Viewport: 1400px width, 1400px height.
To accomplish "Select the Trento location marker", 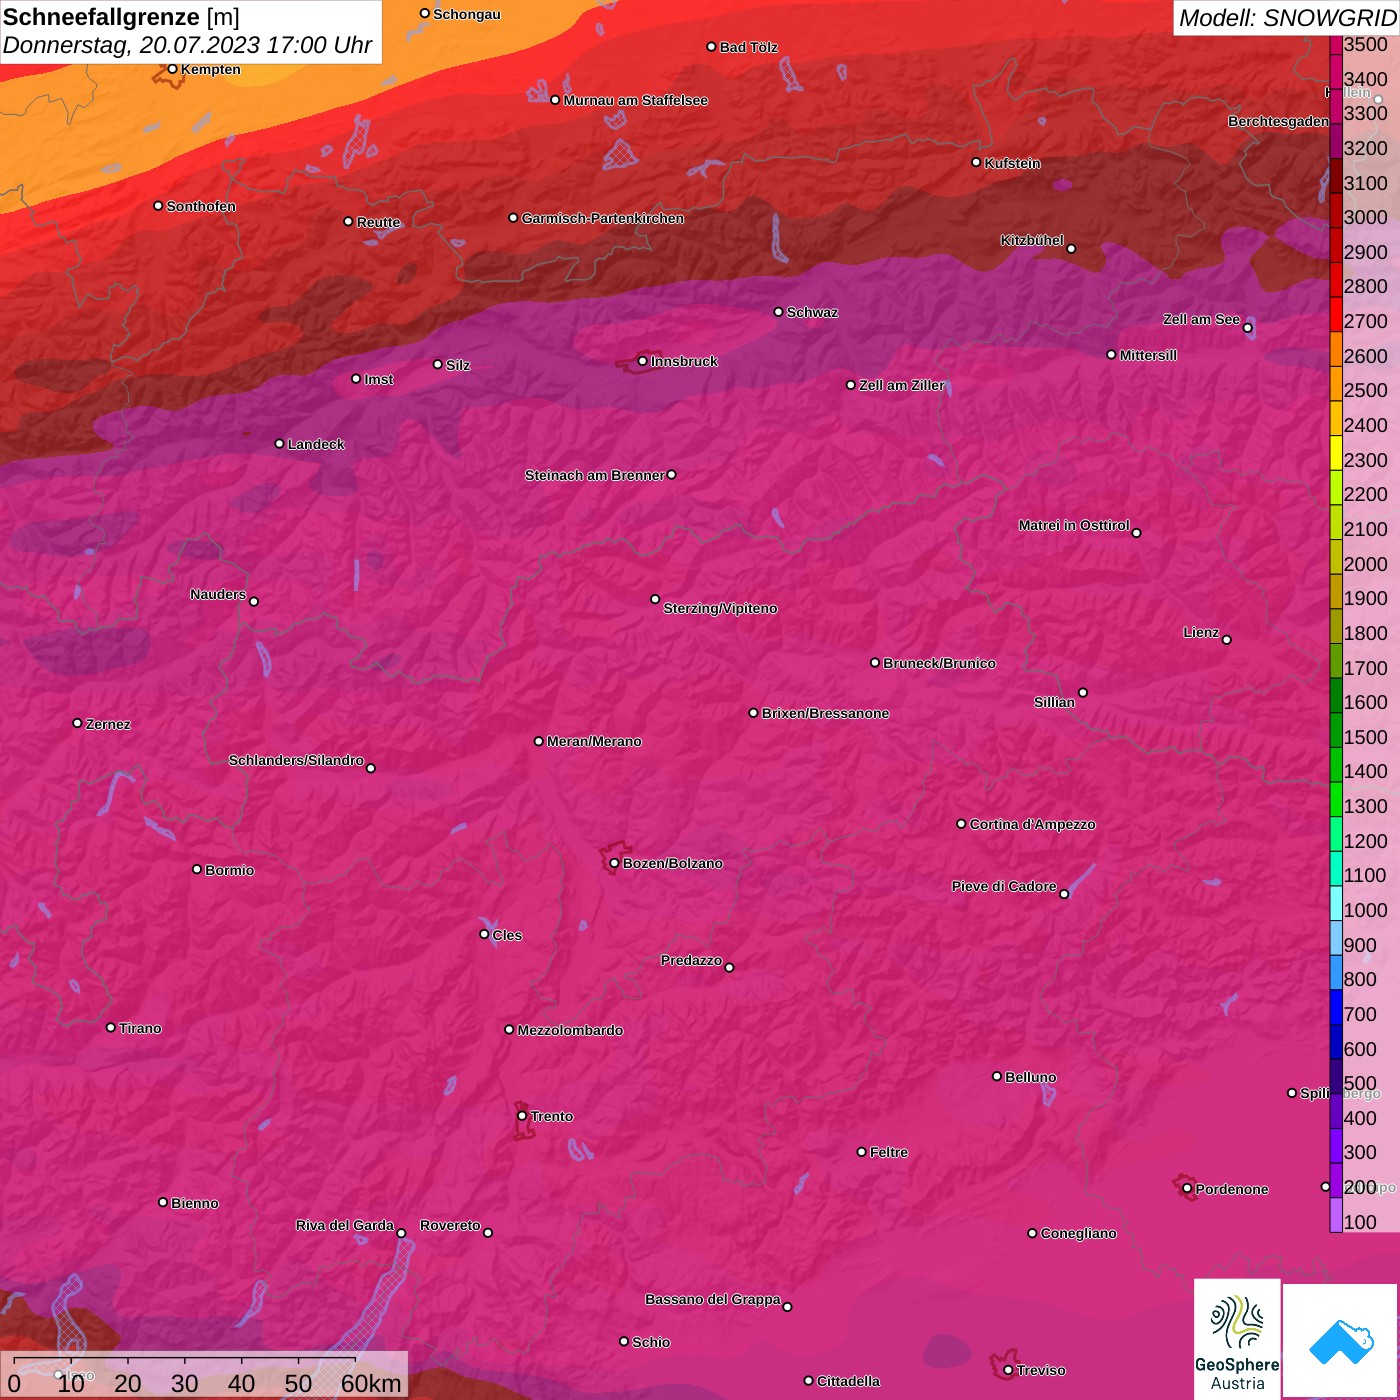I will tap(522, 1116).
